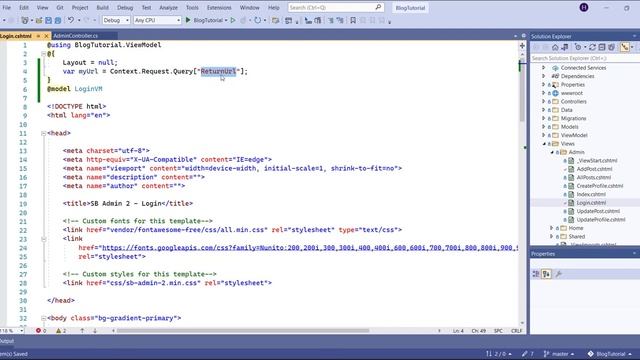Open the Analyze menu
The width and height of the screenshot is (640, 360).
tap(169, 7)
